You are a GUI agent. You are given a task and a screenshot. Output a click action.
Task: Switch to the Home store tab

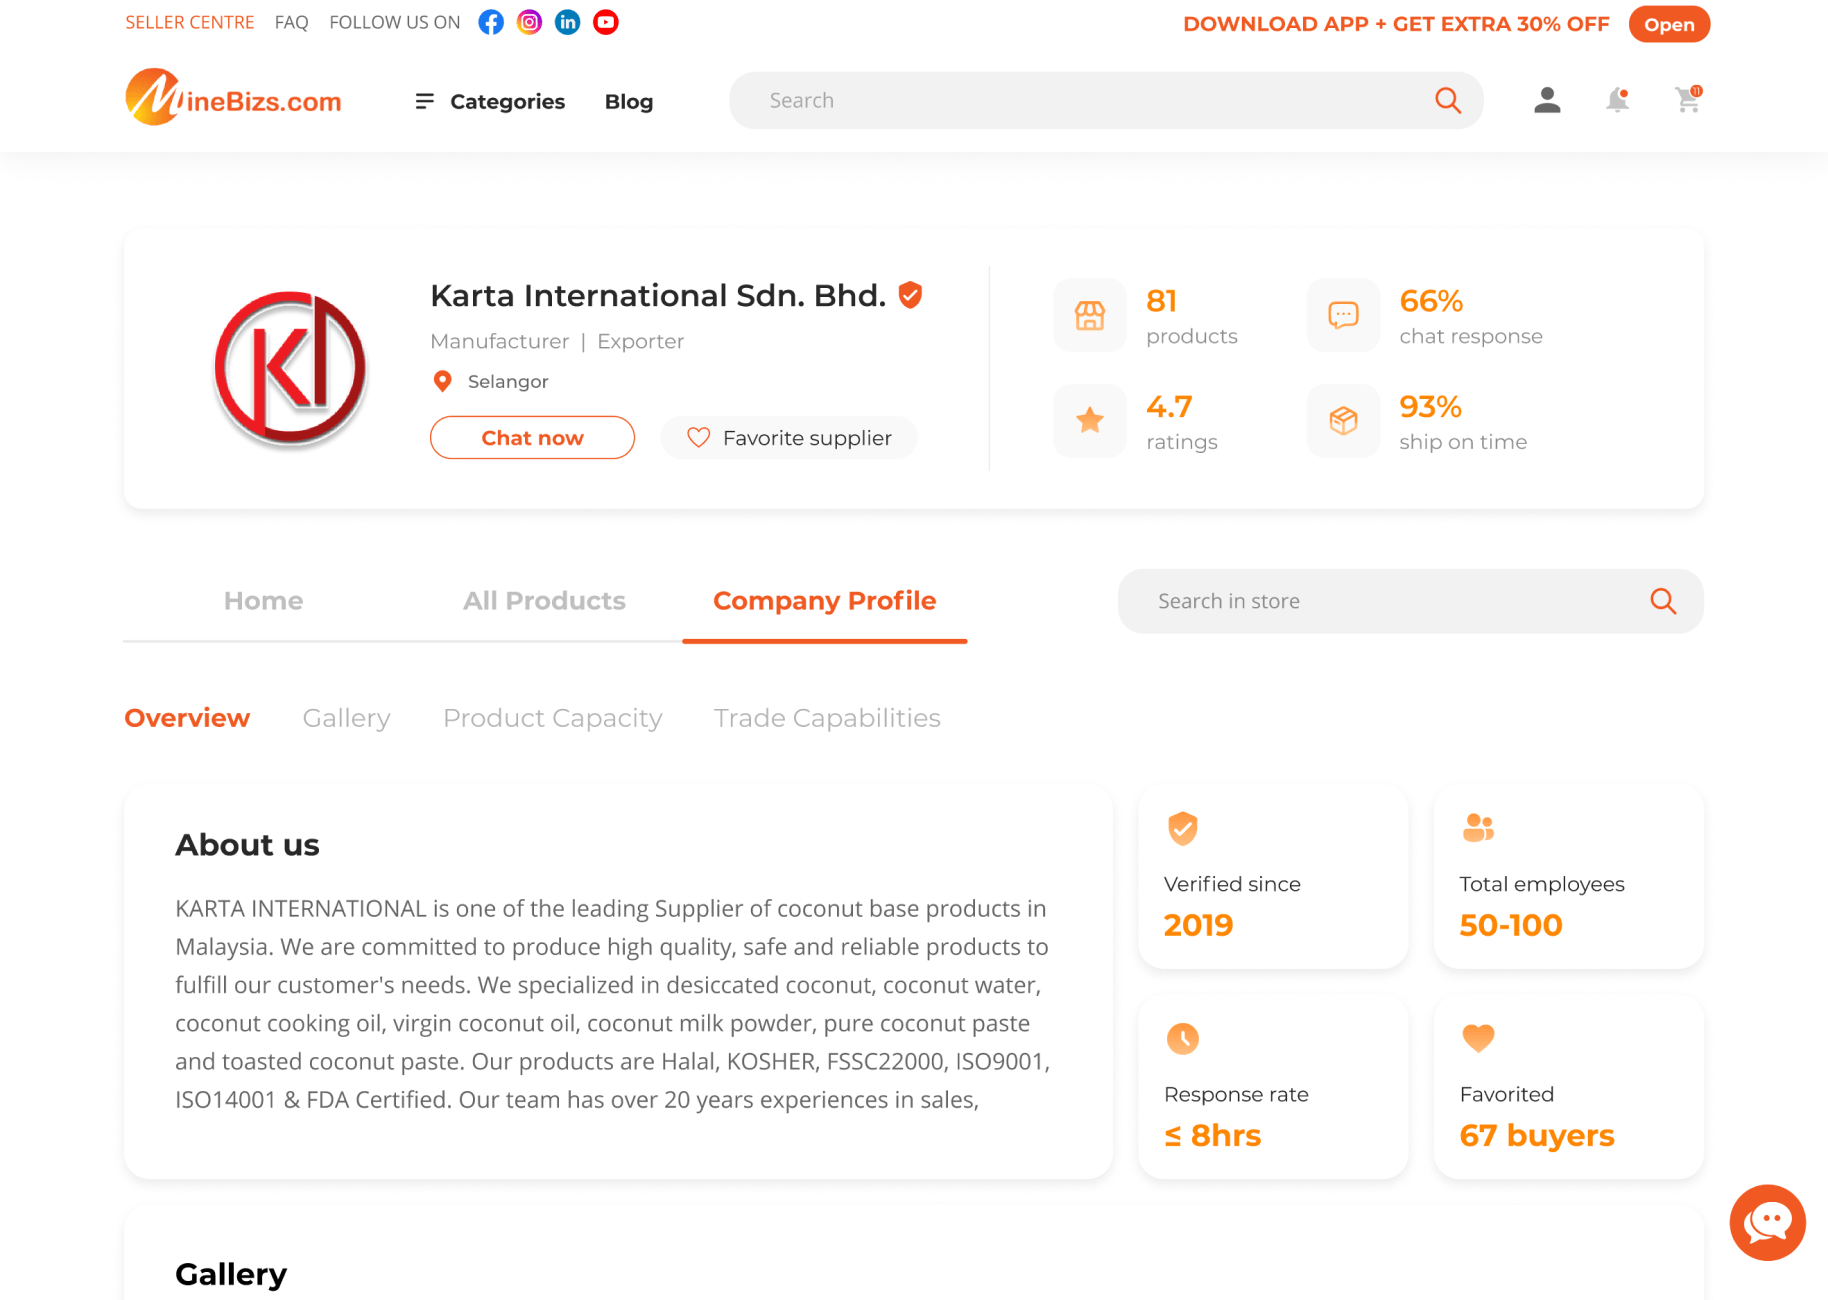point(263,601)
